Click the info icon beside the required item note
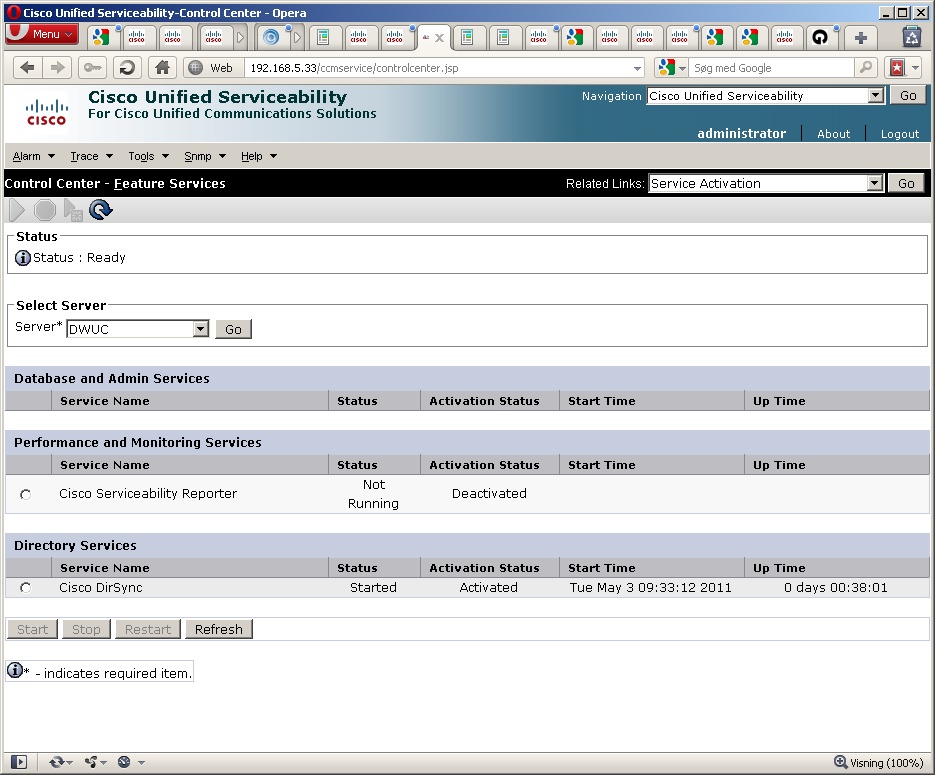The width and height of the screenshot is (935, 775). (15, 670)
